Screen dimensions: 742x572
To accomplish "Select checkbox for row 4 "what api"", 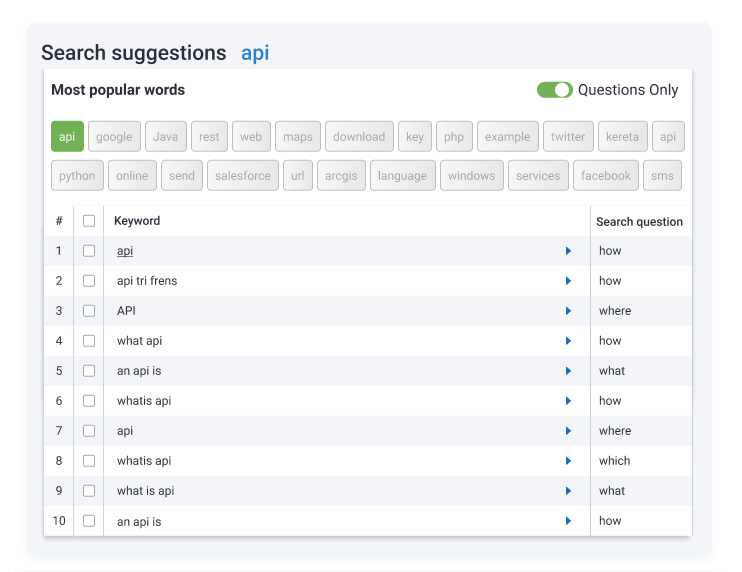I will [x=89, y=341].
